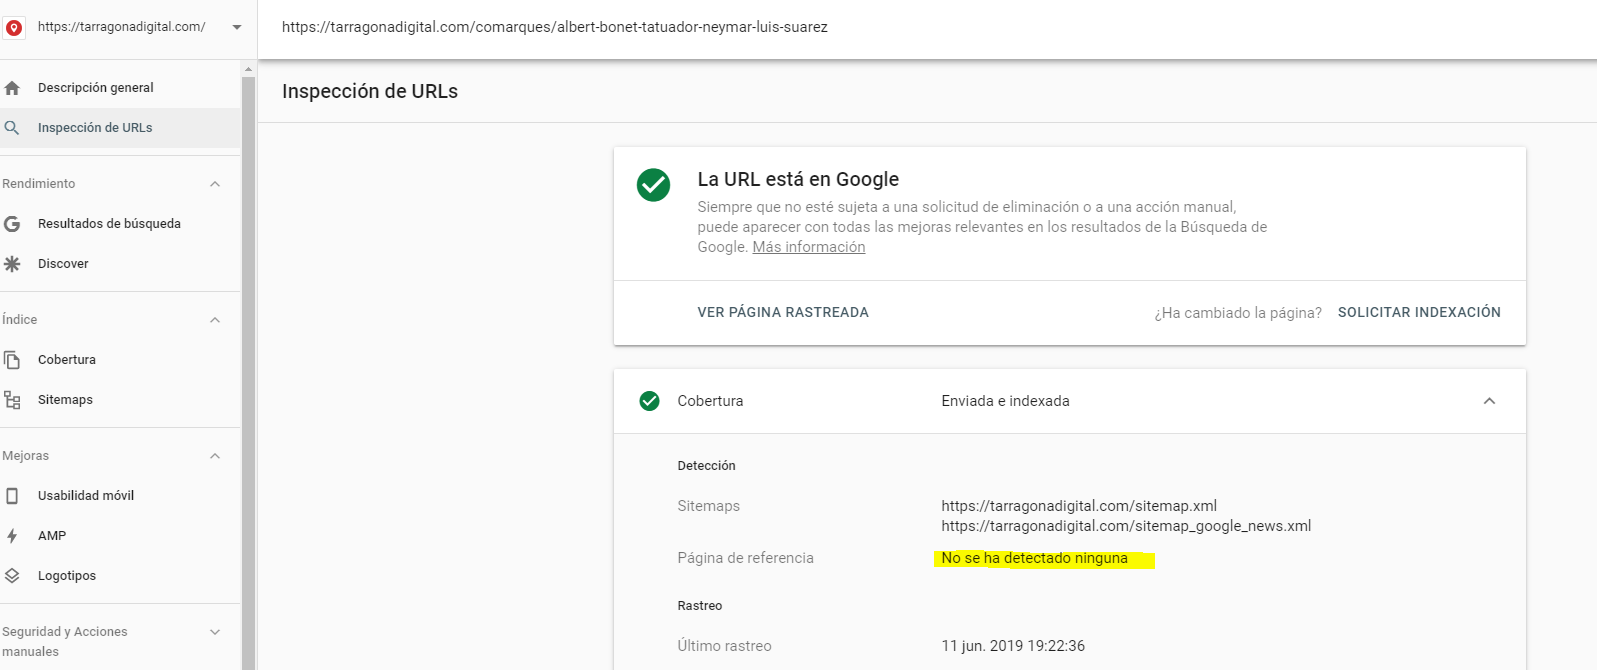
Task: Open Usabilidad móvil report
Action: click(x=86, y=496)
